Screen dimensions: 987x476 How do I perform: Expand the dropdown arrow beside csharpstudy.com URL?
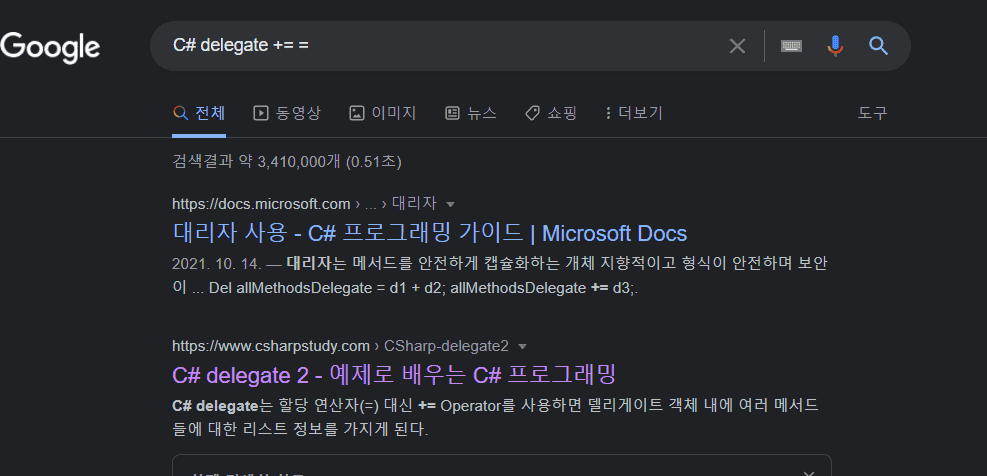(x=522, y=347)
